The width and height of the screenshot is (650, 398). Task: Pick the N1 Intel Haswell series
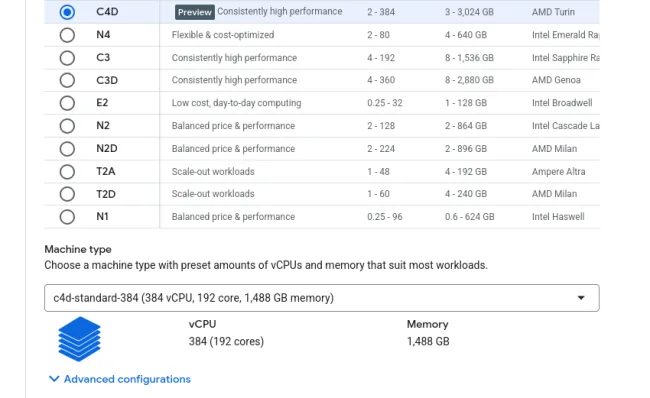pos(67,216)
